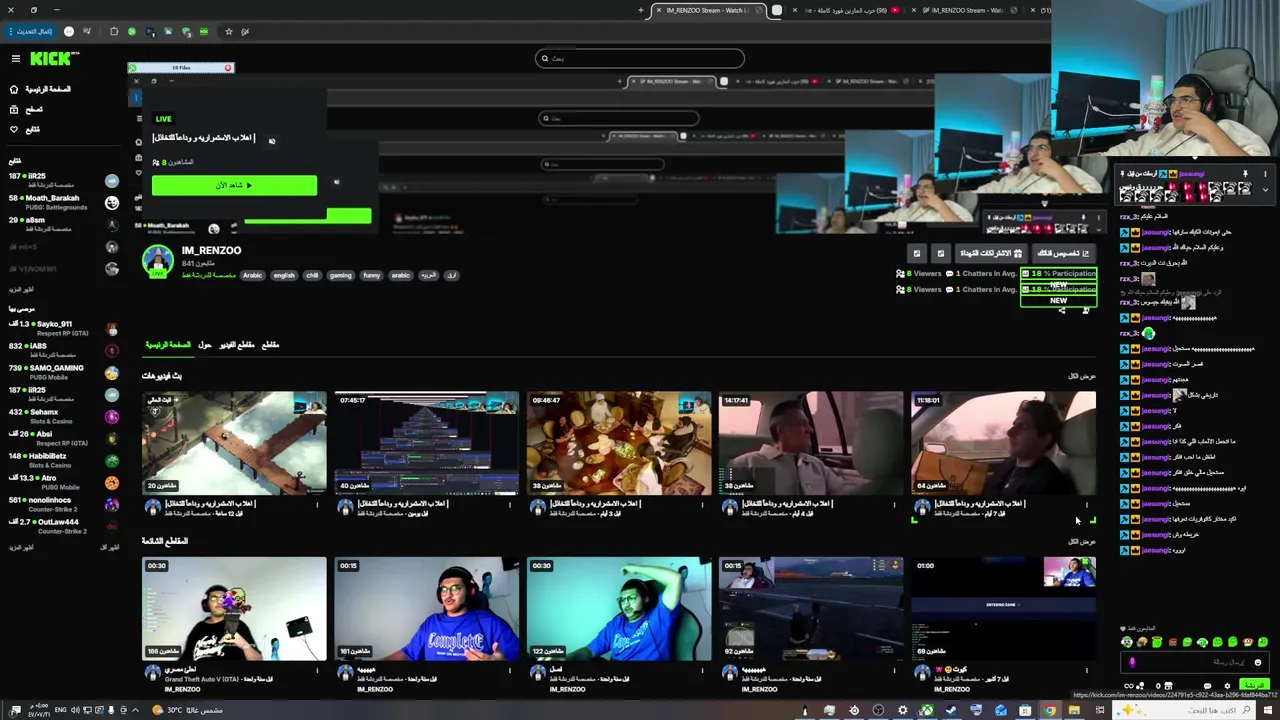Open recommended channel iABS

tap(62, 350)
